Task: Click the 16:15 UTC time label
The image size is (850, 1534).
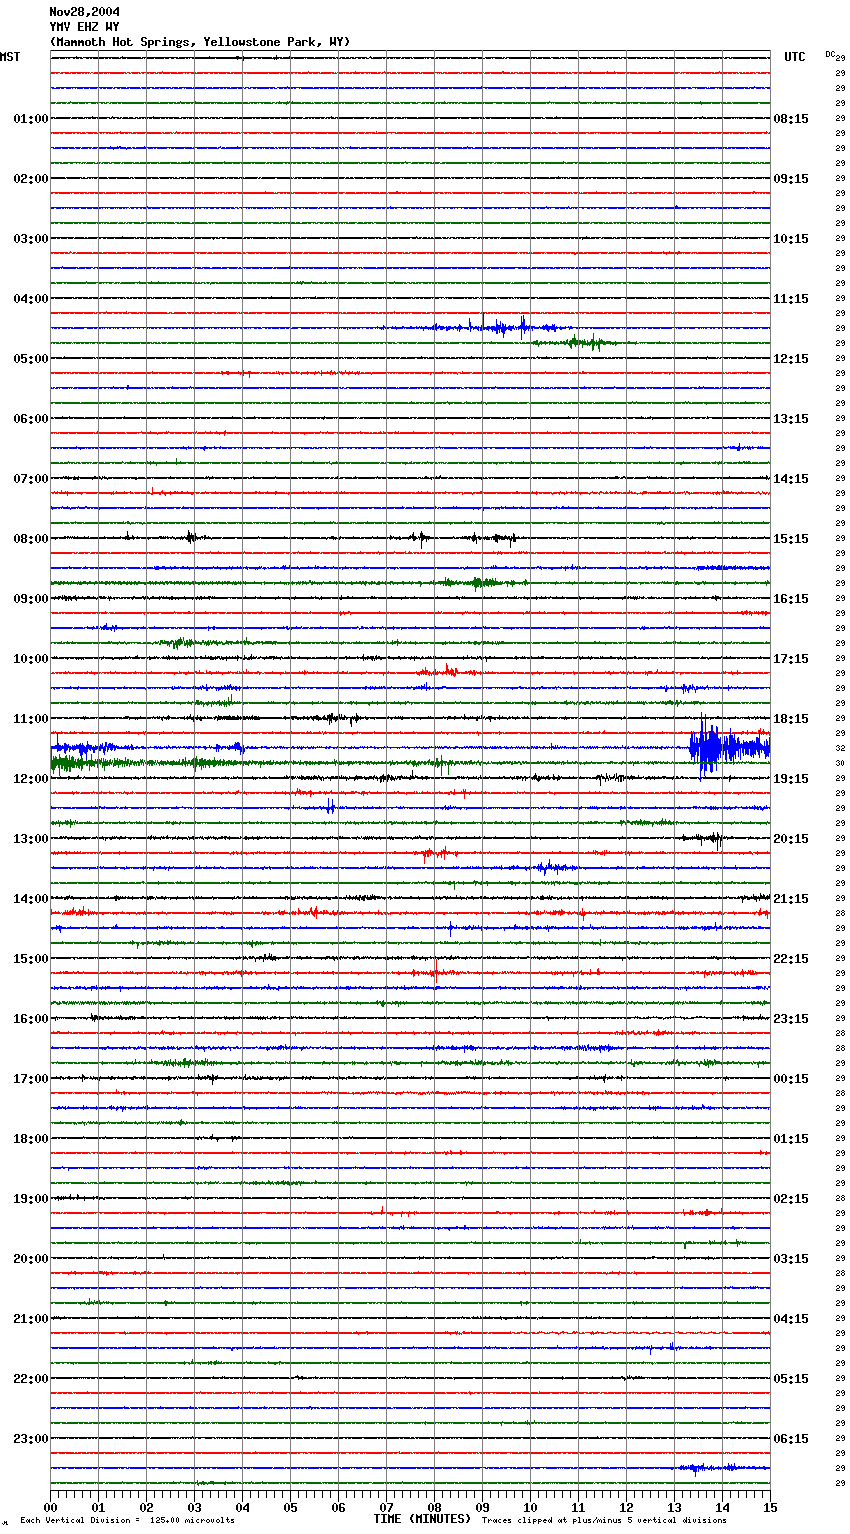Action: click(x=791, y=599)
